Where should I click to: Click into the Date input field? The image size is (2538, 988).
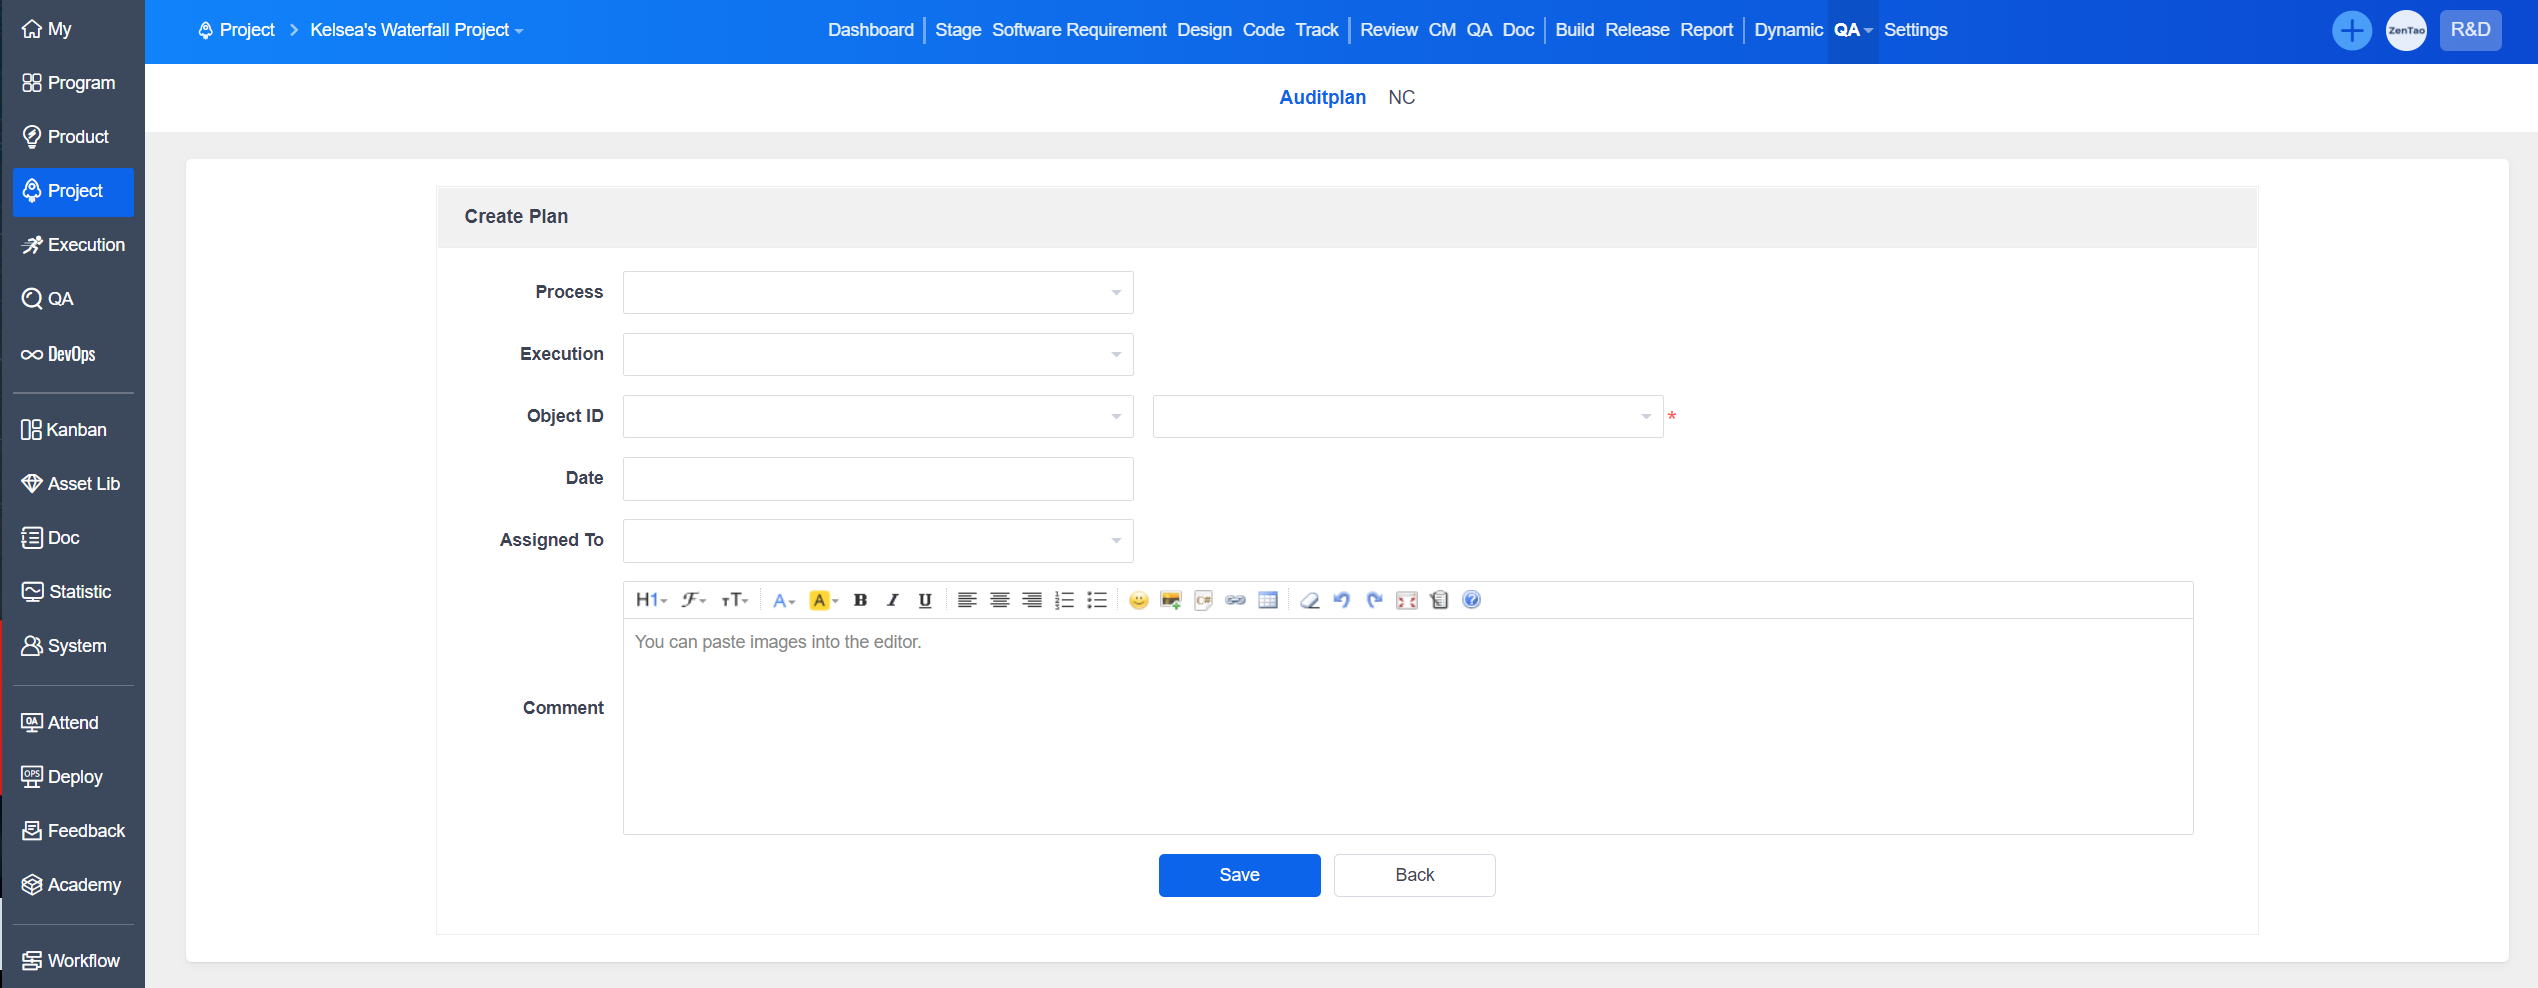click(x=877, y=478)
